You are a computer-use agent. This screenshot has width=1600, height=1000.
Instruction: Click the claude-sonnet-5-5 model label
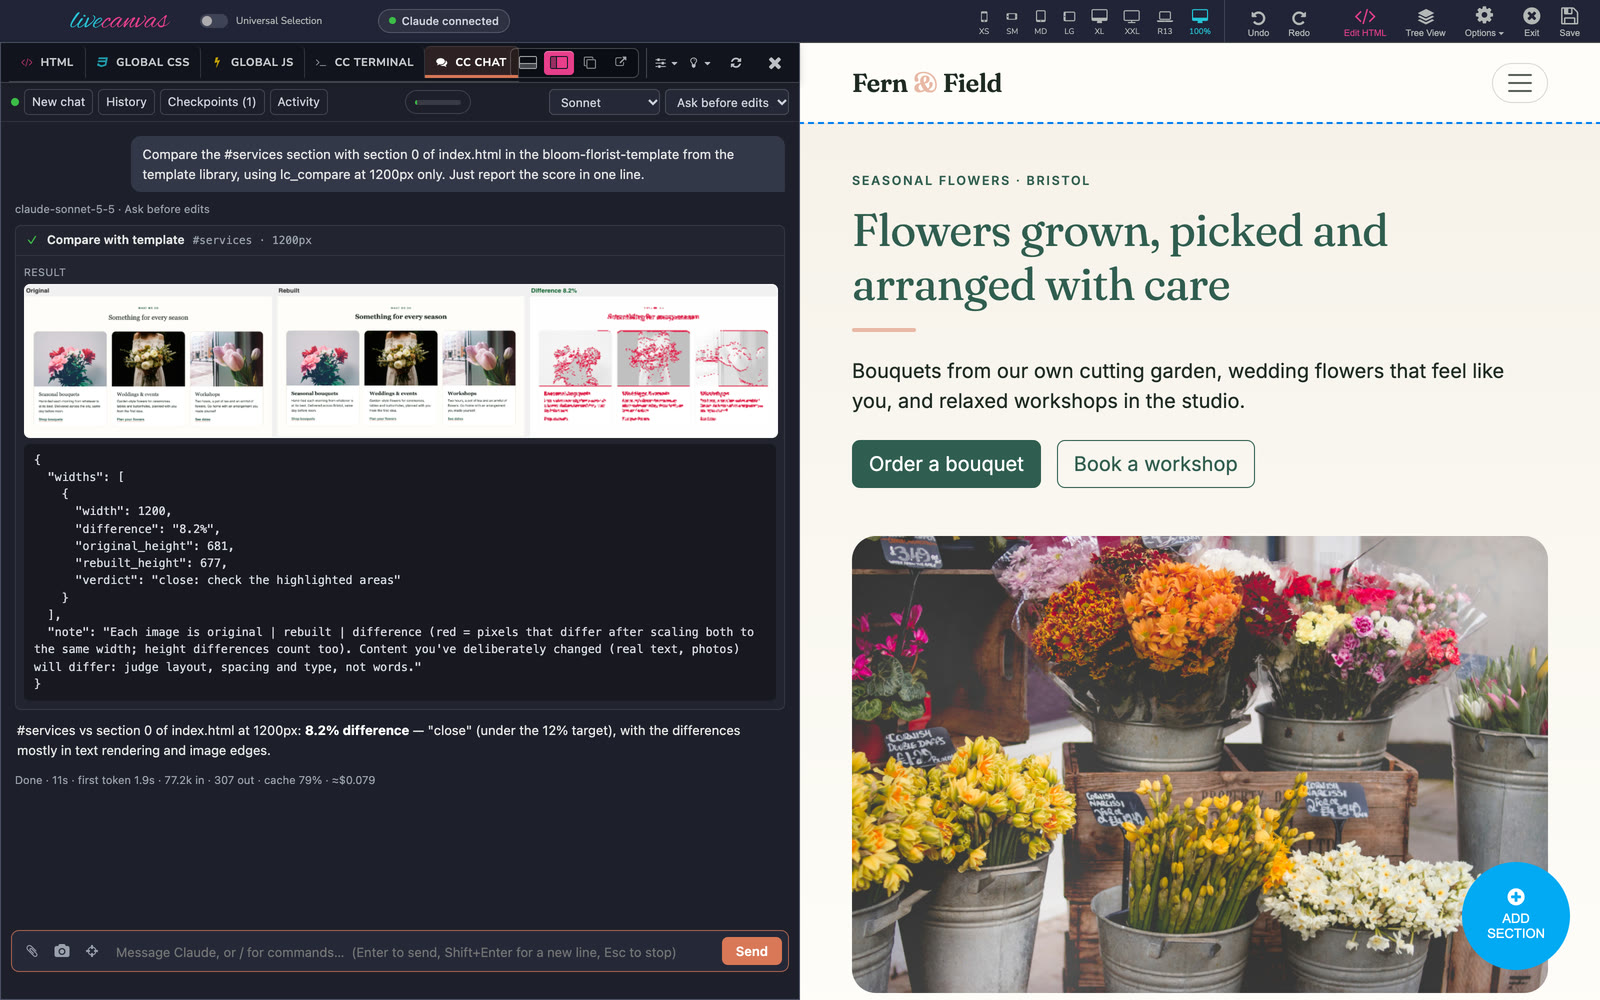coord(65,209)
